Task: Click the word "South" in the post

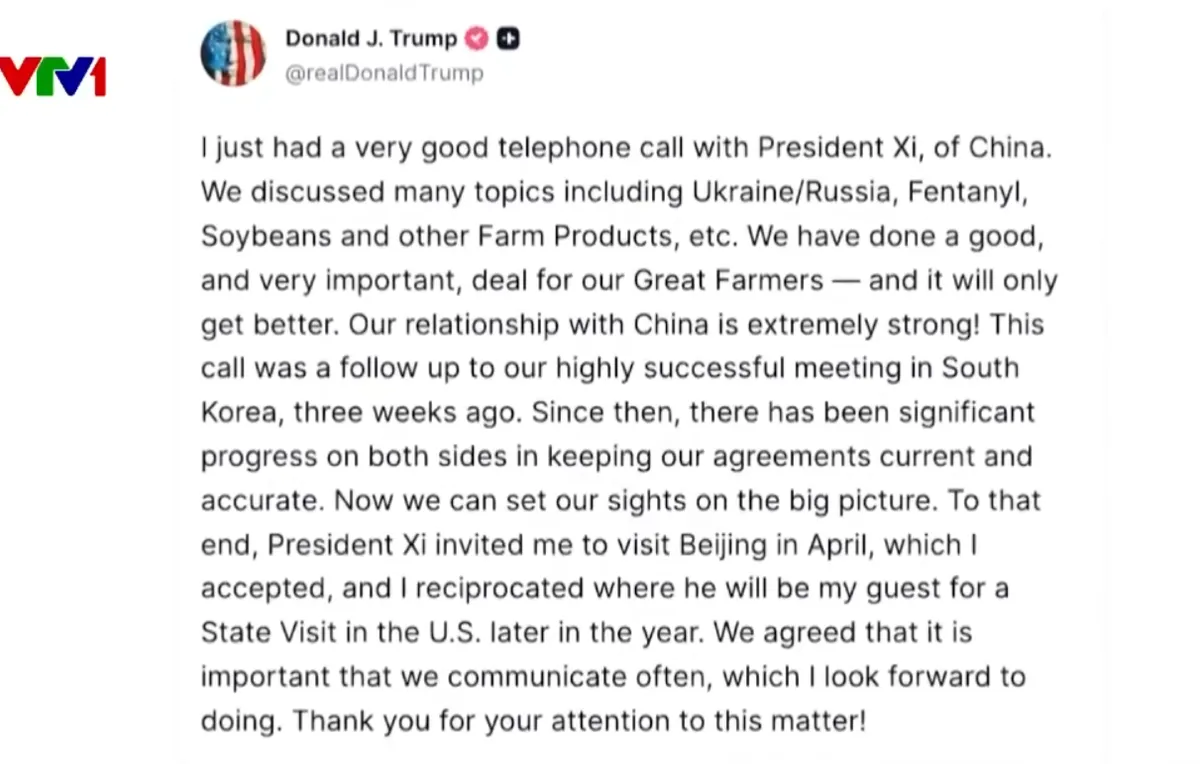Action: pyautogui.click(x=980, y=368)
